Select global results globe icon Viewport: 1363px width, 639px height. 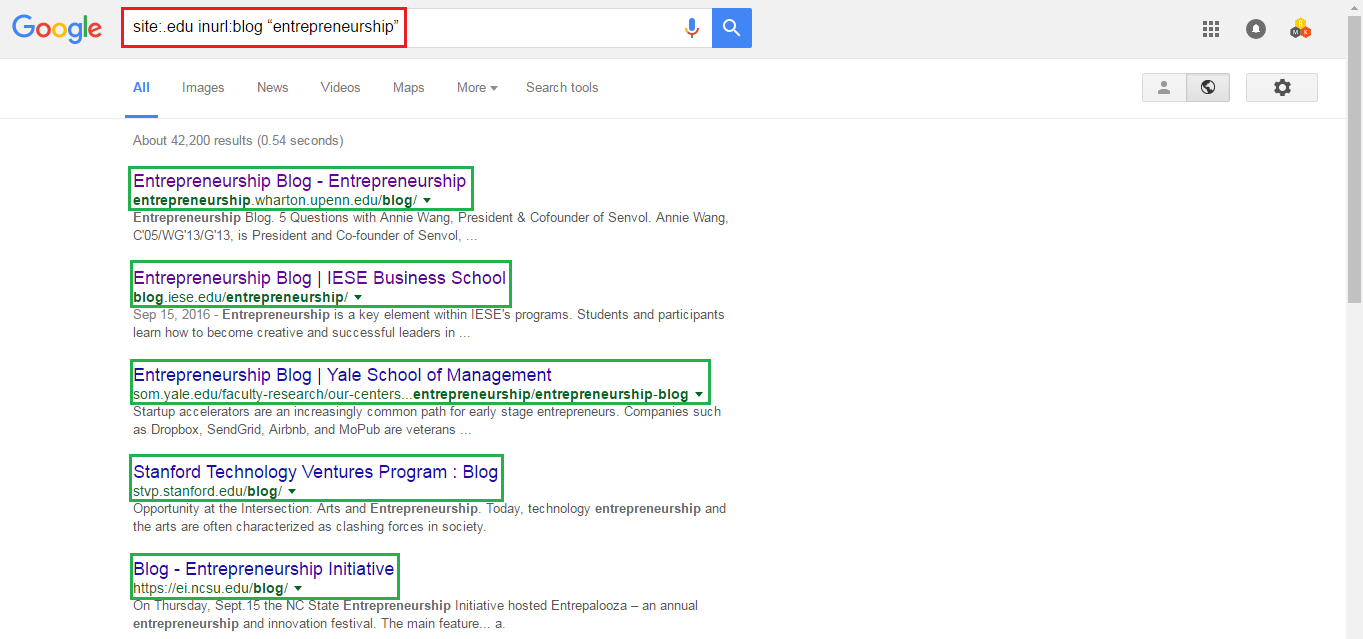click(x=1208, y=87)
